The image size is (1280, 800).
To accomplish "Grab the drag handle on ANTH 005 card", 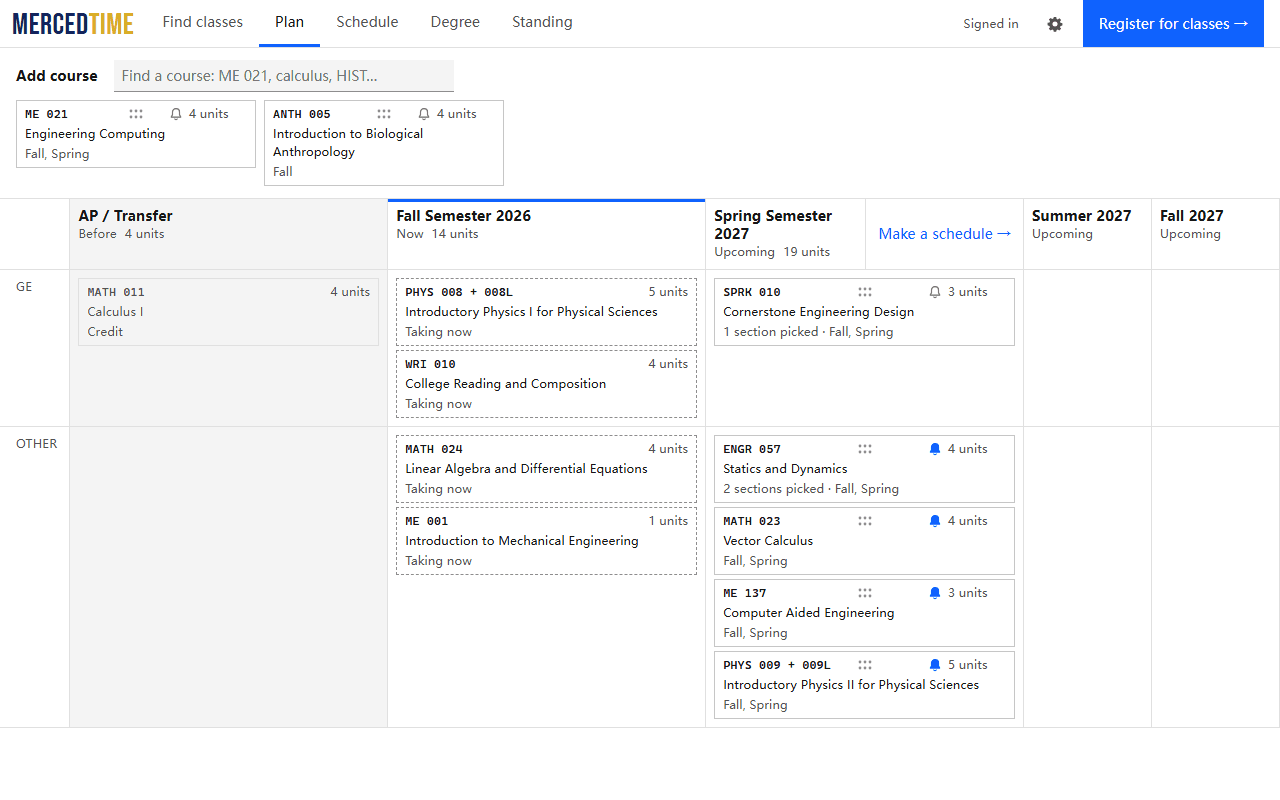I will pos(384,114).
